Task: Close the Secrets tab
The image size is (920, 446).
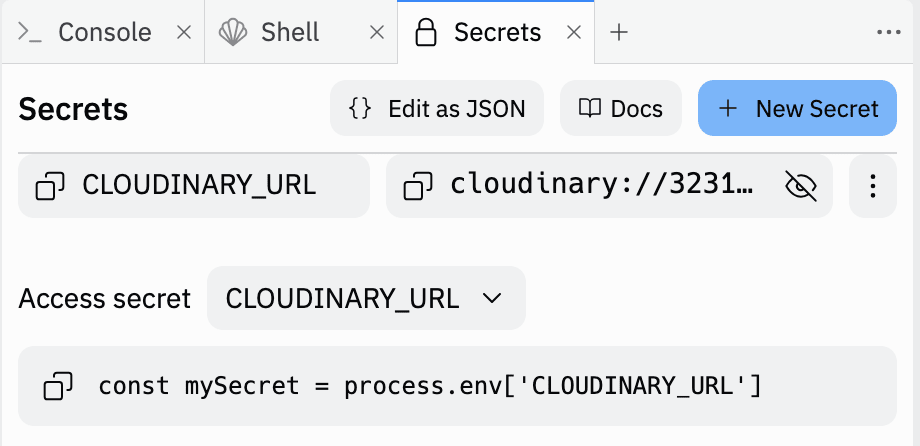Action: point(574,32)
